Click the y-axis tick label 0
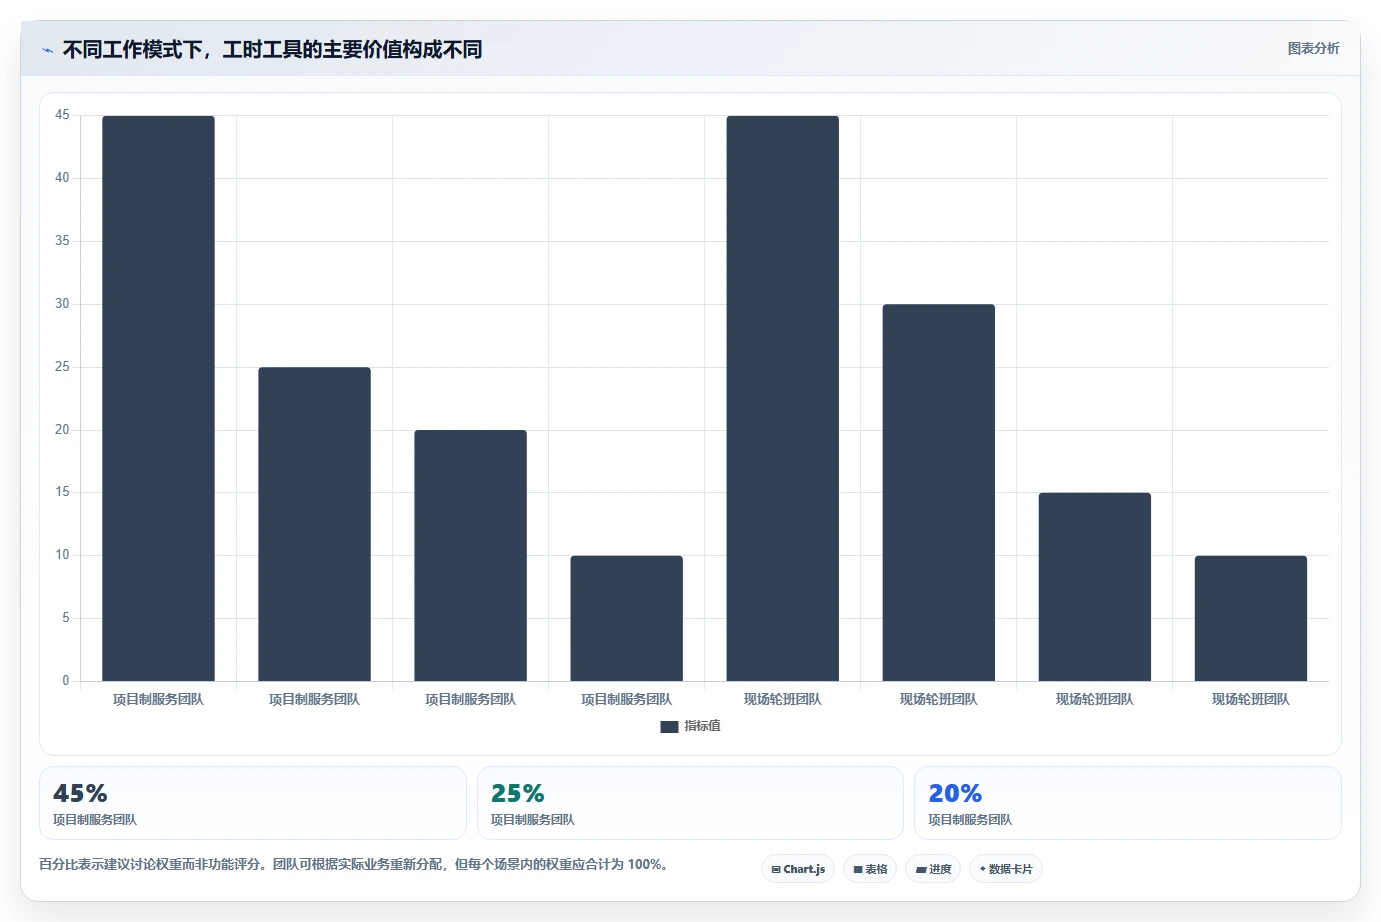 66,681
